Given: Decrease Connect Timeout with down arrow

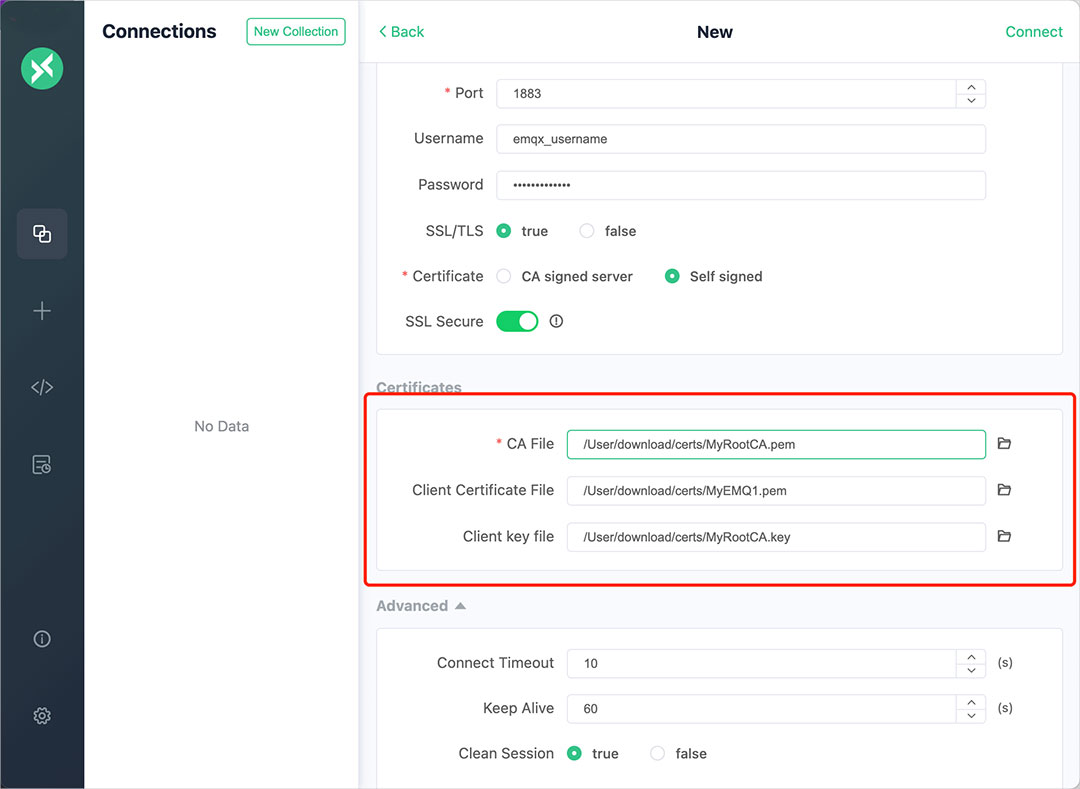Looking at the screenshot, I should coord(971,670).
